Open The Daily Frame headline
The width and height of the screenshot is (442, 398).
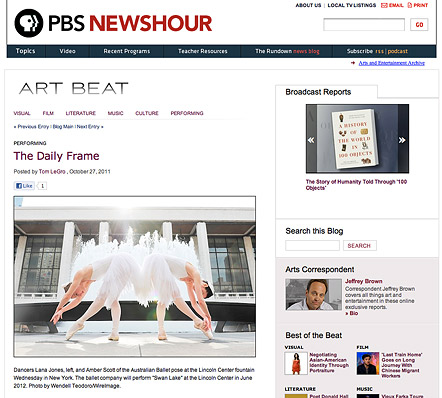click(x=56, y=156)
